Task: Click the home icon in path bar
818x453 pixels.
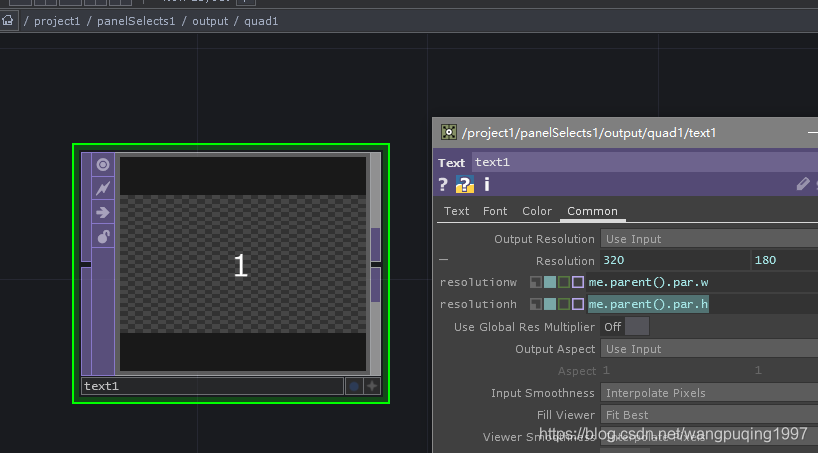Action: pos(7,21)
